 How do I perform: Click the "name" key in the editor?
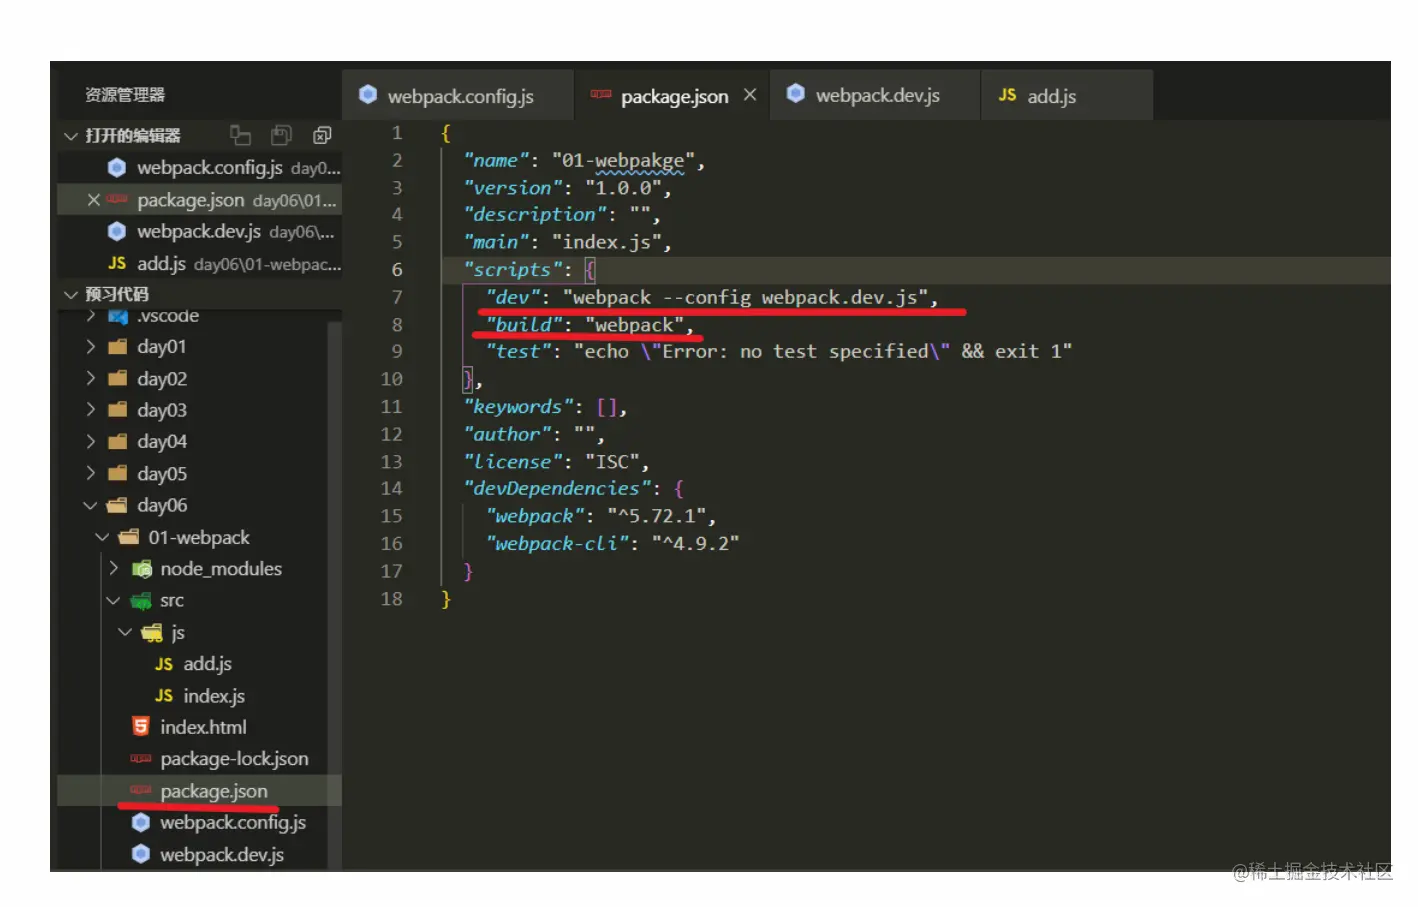point(496,161)
